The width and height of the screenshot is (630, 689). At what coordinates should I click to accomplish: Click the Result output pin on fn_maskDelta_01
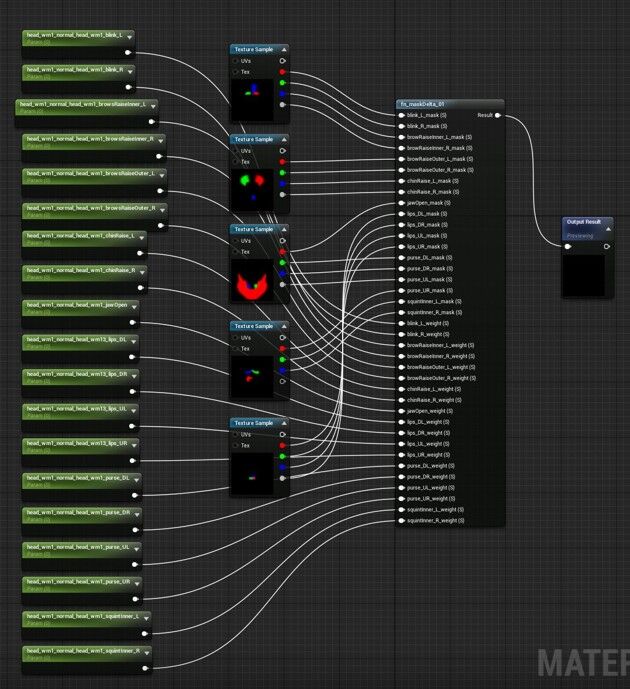tap(498, 115)
